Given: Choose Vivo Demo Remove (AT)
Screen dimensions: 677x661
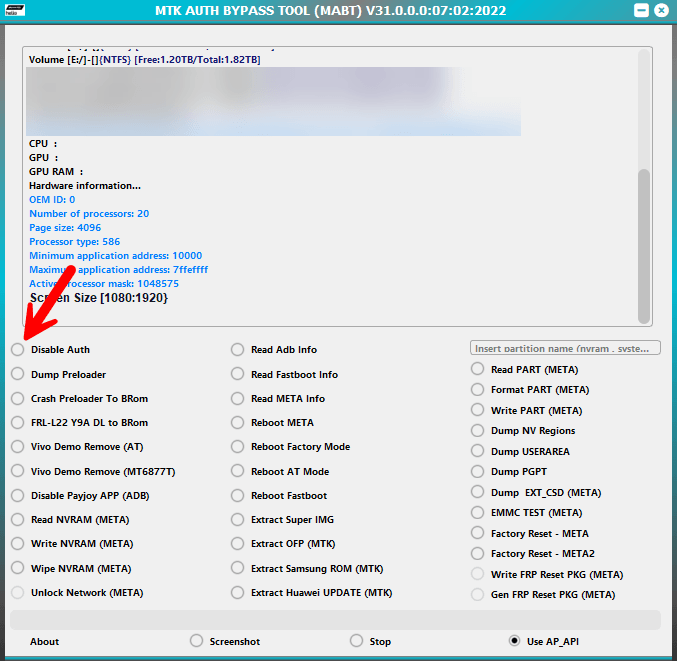Looking at the screenshot, I should 18,446.
